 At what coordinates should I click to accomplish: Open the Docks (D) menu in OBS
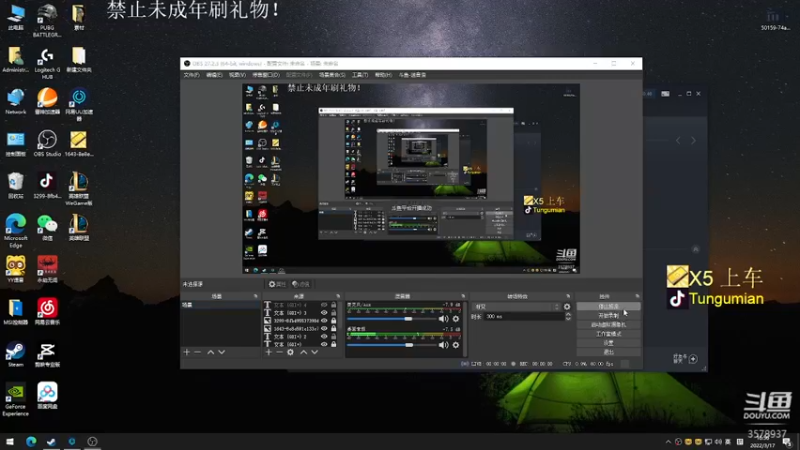tap(266, 75)
